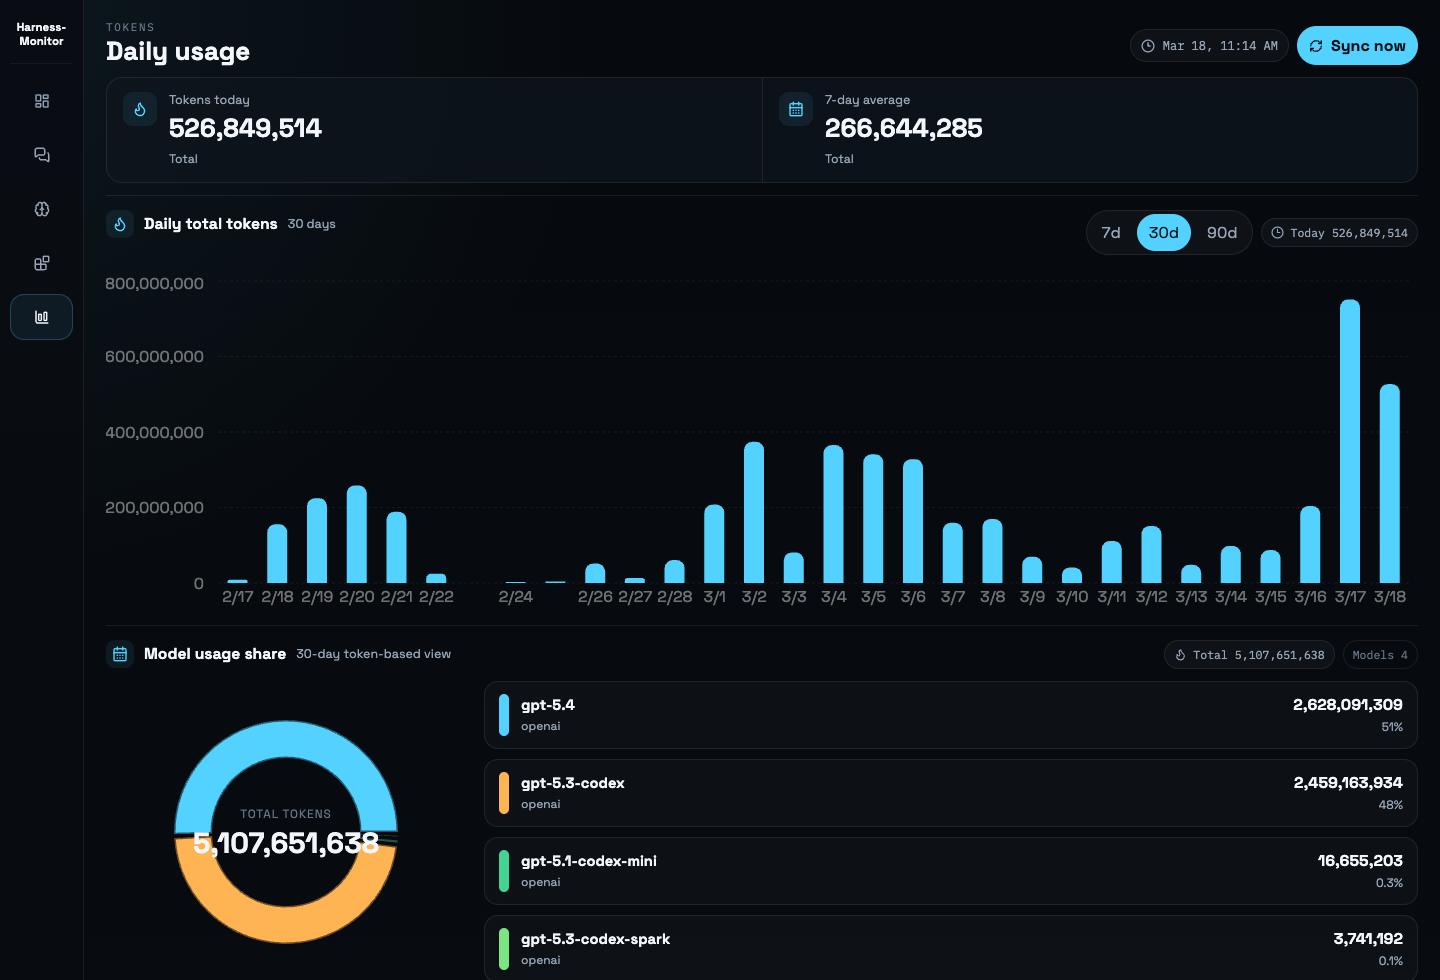Screen dimensions: 1440x980
Task: Select the 30d range option
Action: (1163, 233)
